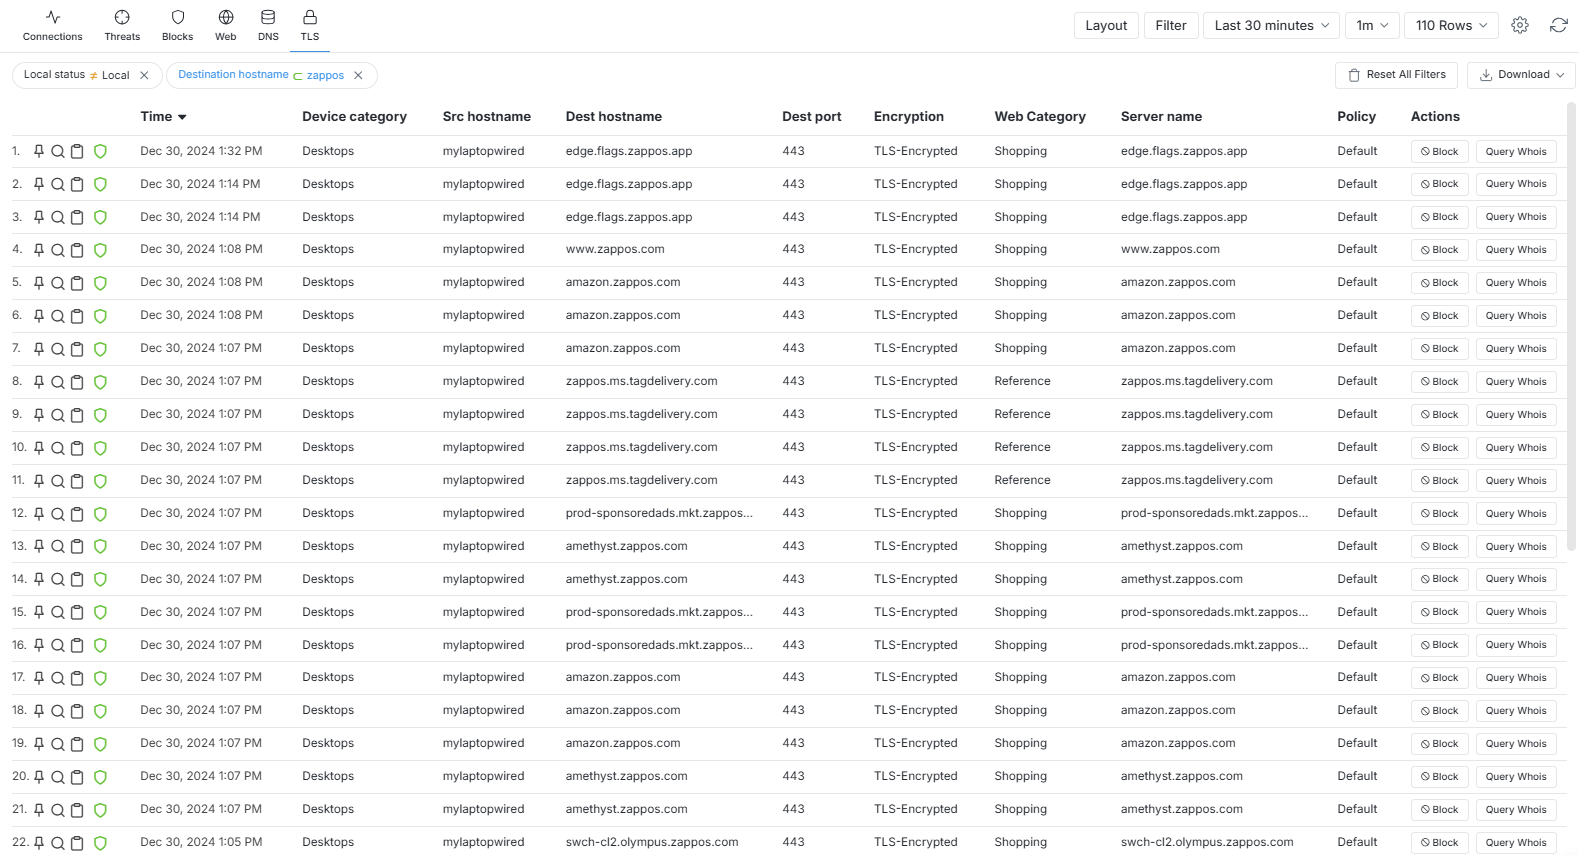Open the Download dropdown
Viewport: 1579px width, 856px height.
[x=1521, y=75]
